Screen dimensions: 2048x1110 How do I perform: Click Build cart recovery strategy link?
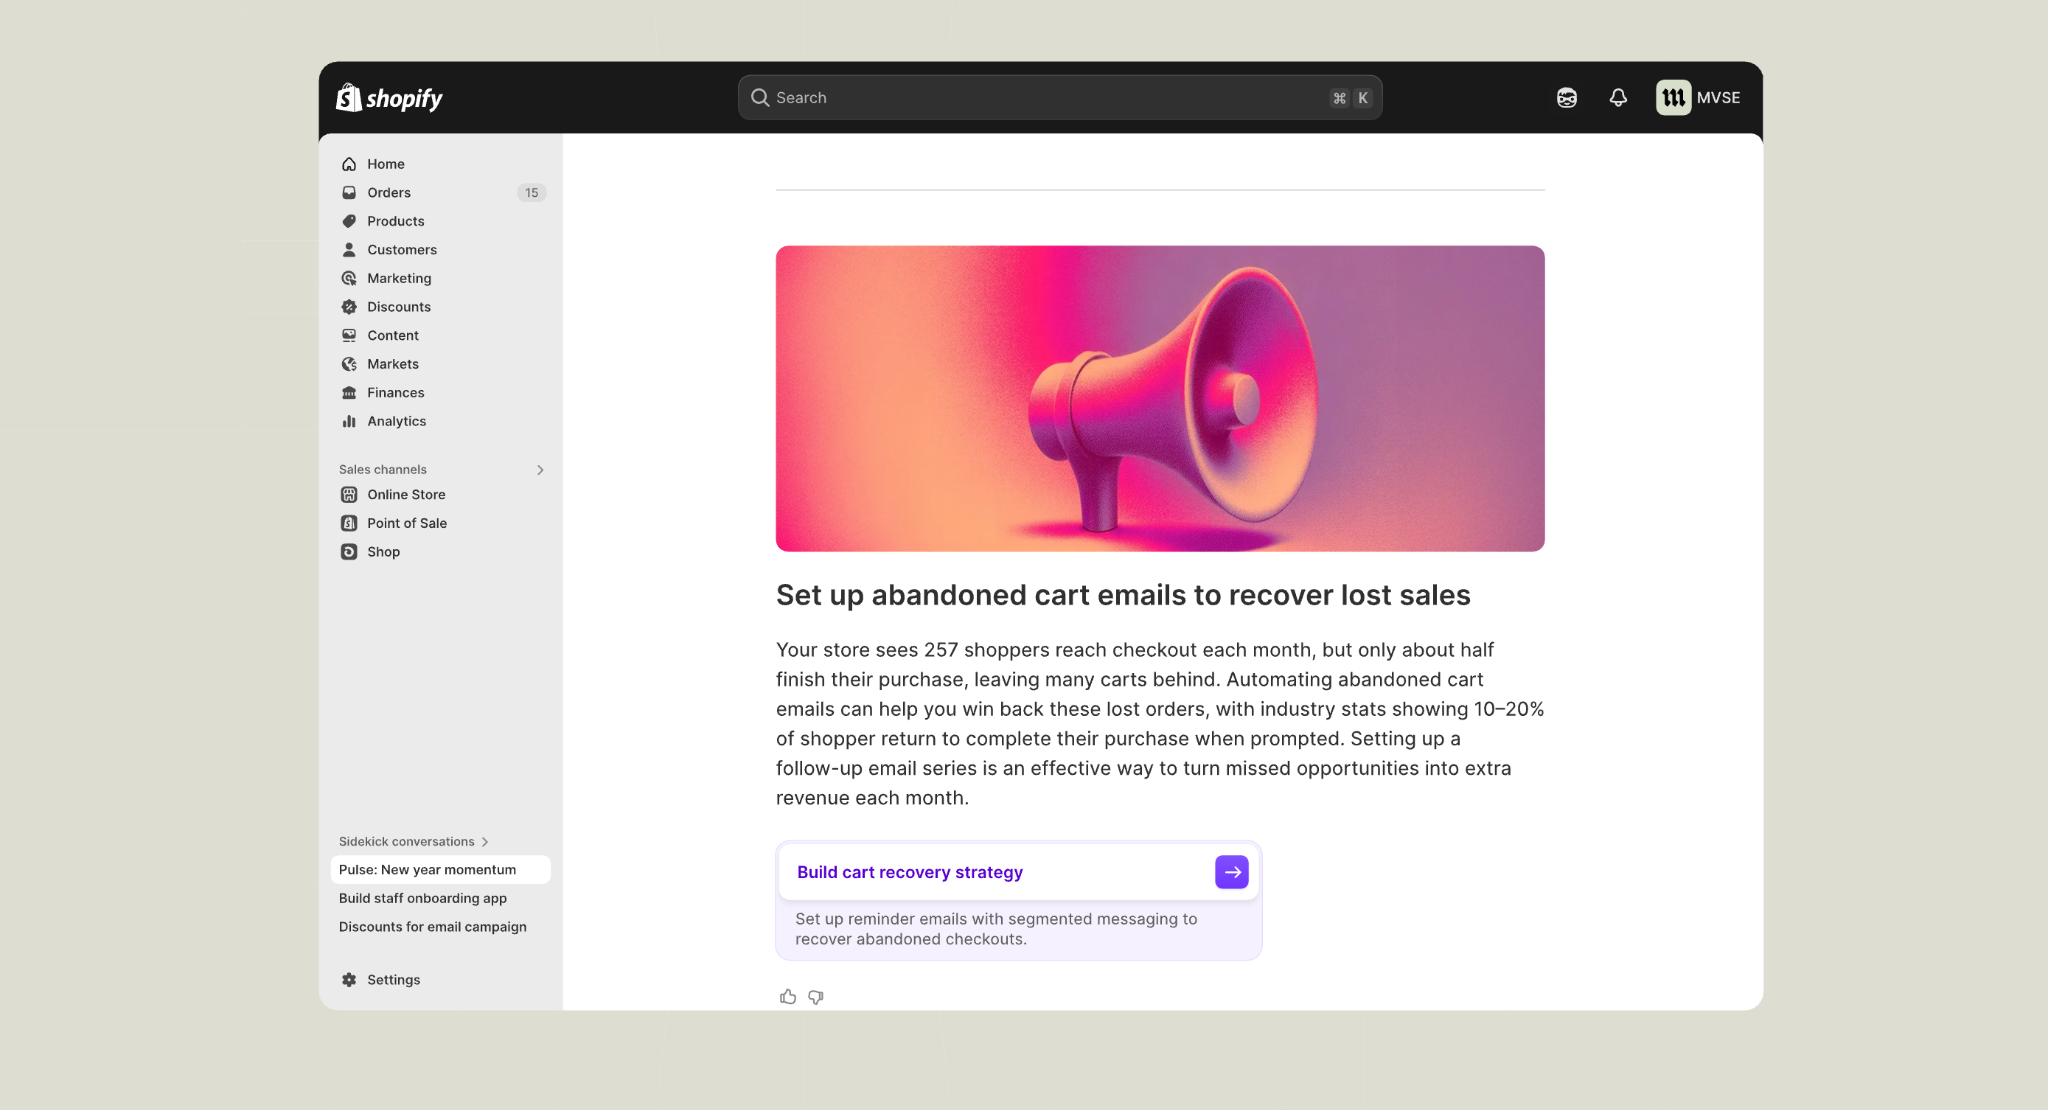[909, 872]
